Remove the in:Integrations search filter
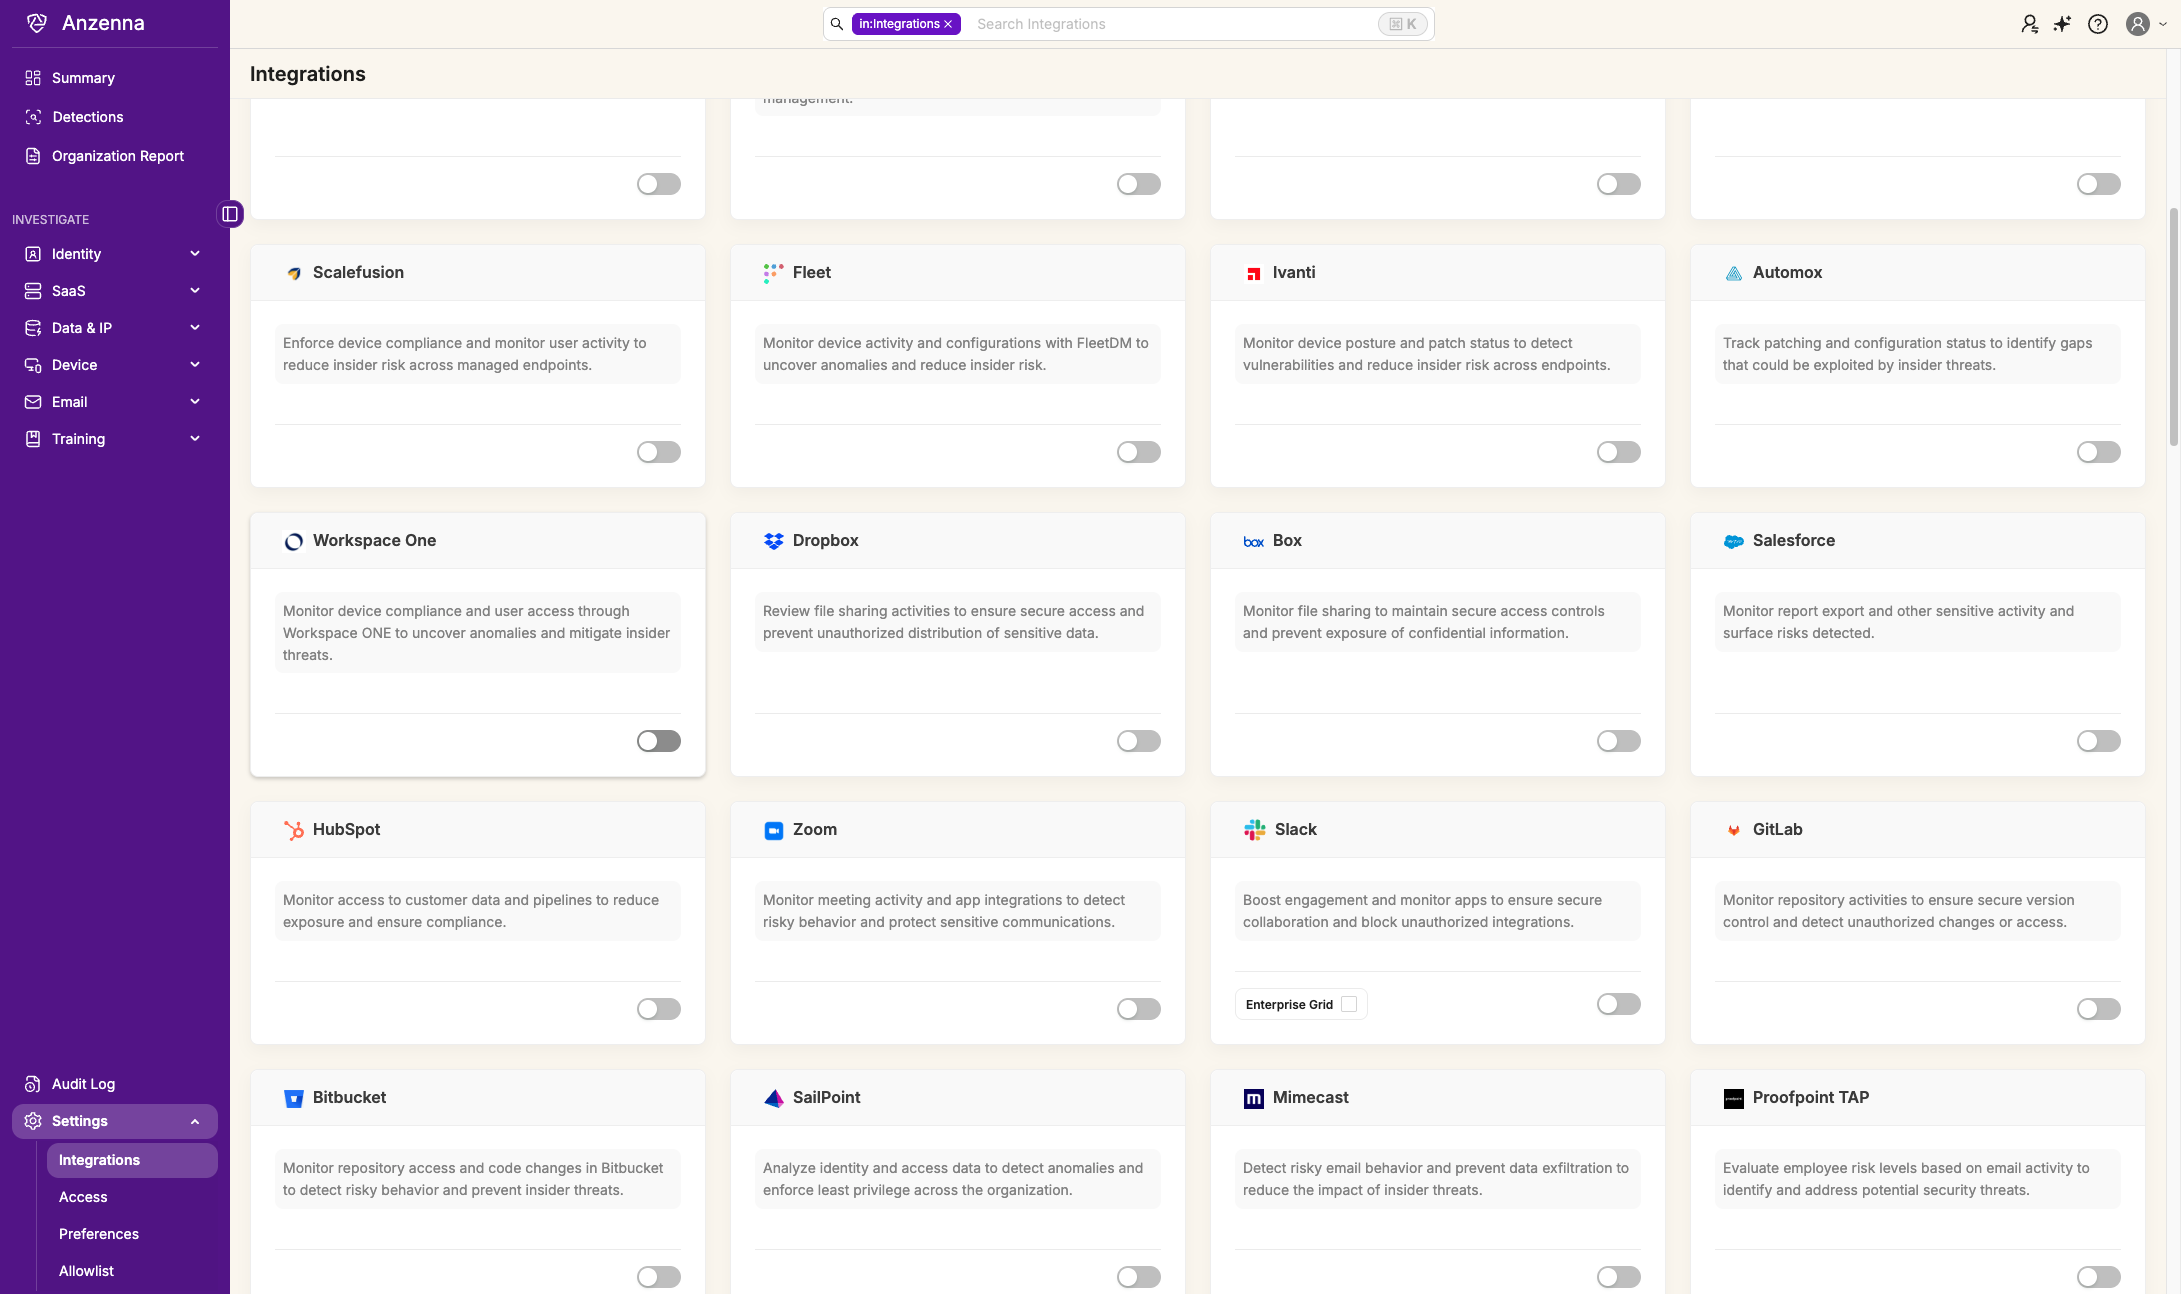 coord(948,24)
